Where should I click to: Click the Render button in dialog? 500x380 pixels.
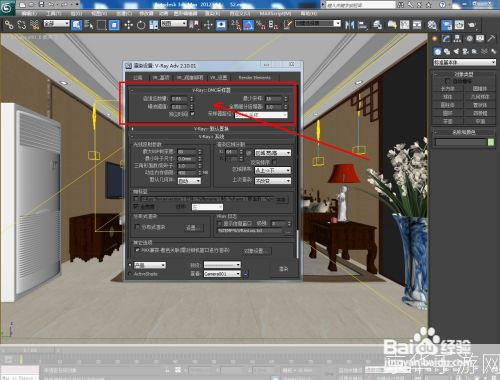(x=283, y=269)
